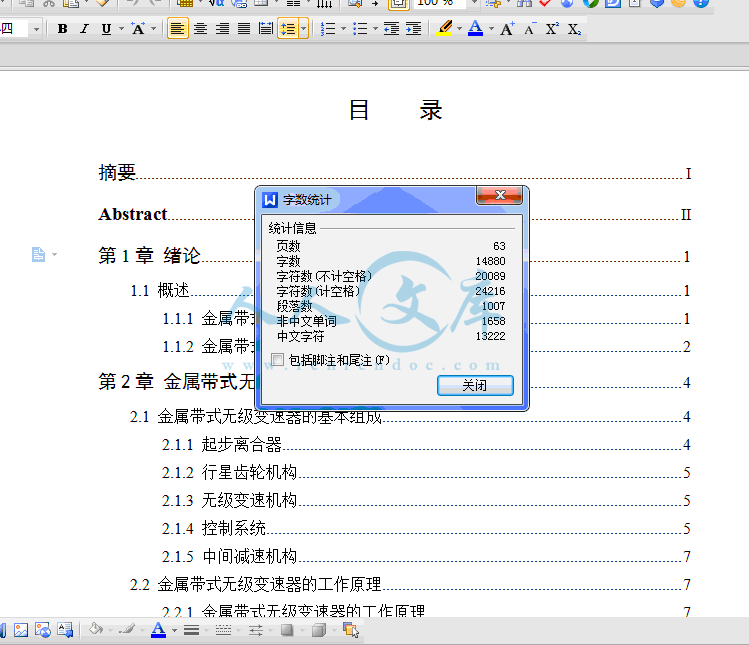The width and height of the screenshot is (749, 645).
Task: Decrease the paragraph indent
Action: point(392,29)
